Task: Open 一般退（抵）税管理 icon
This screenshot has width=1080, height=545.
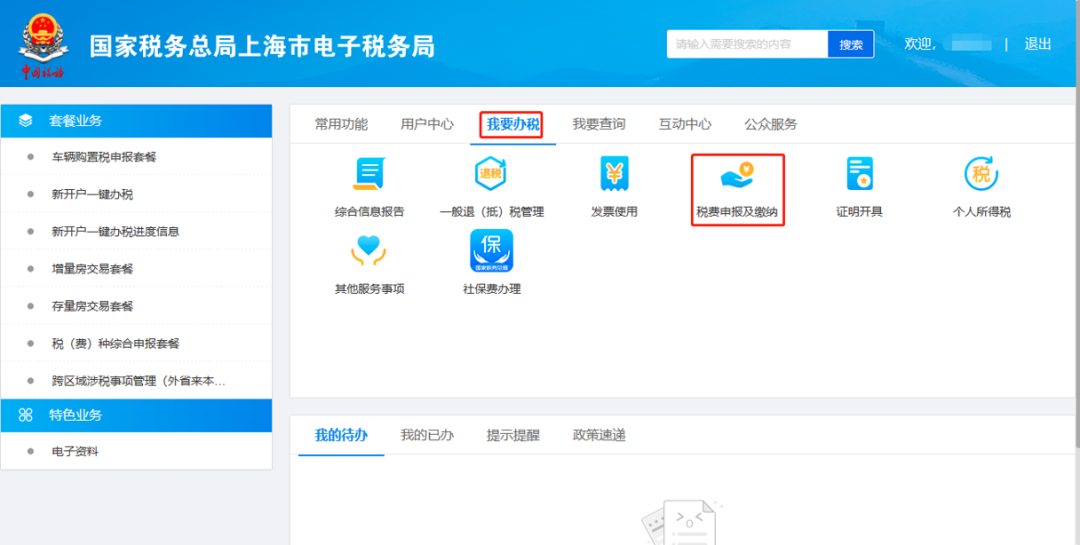Action: pyautogui.click(x=491, y=176)
